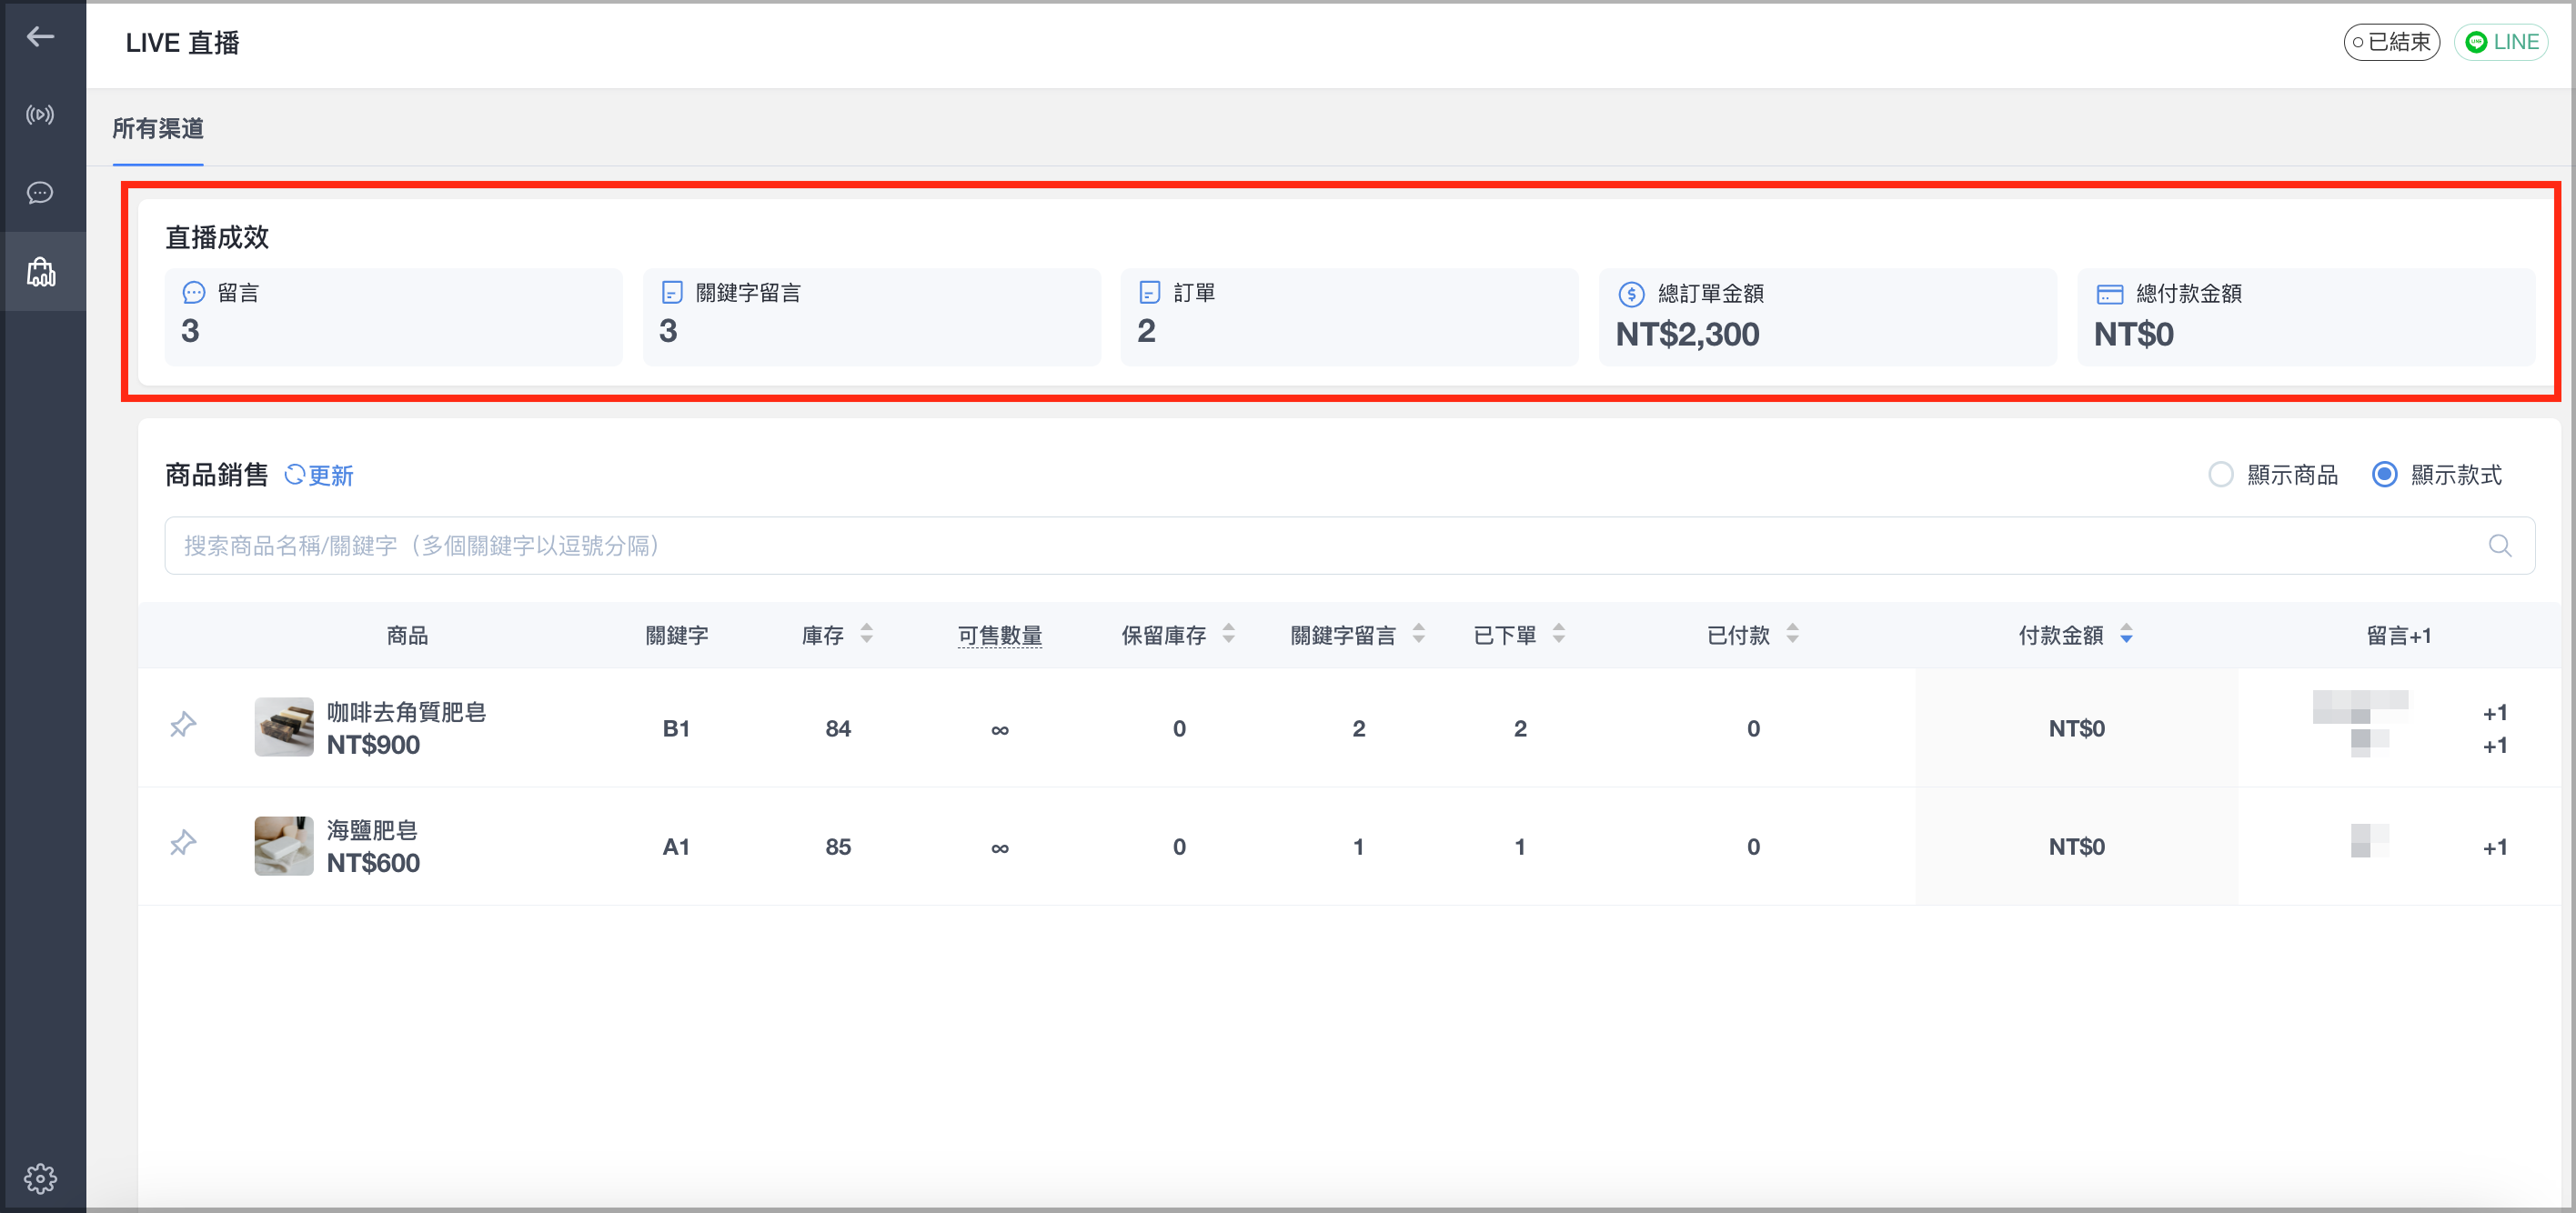Click the 咖啡去角質肥皂 product name

click(406, 712)
